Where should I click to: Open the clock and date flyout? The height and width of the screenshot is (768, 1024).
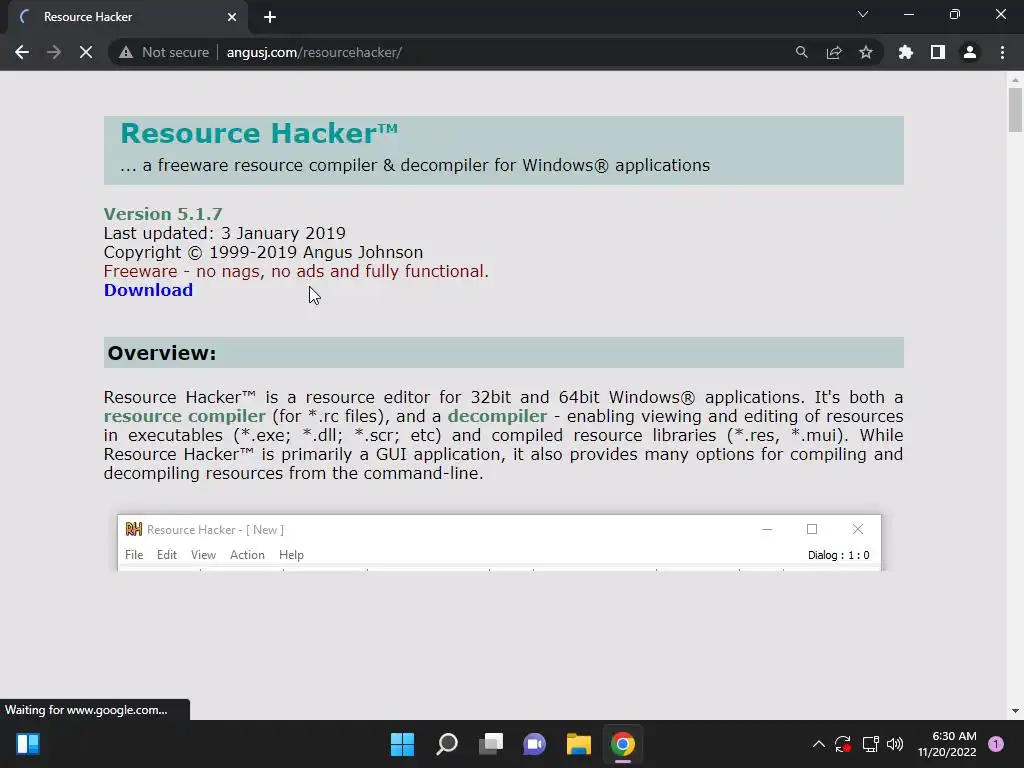(x=947, y=744)
